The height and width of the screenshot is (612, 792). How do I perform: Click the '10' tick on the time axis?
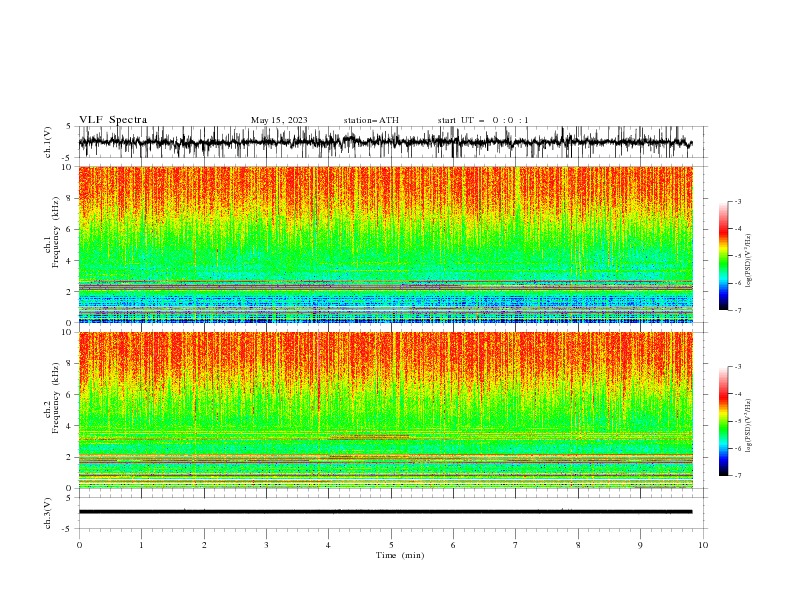pyautogui.click(x=703, y=545)
